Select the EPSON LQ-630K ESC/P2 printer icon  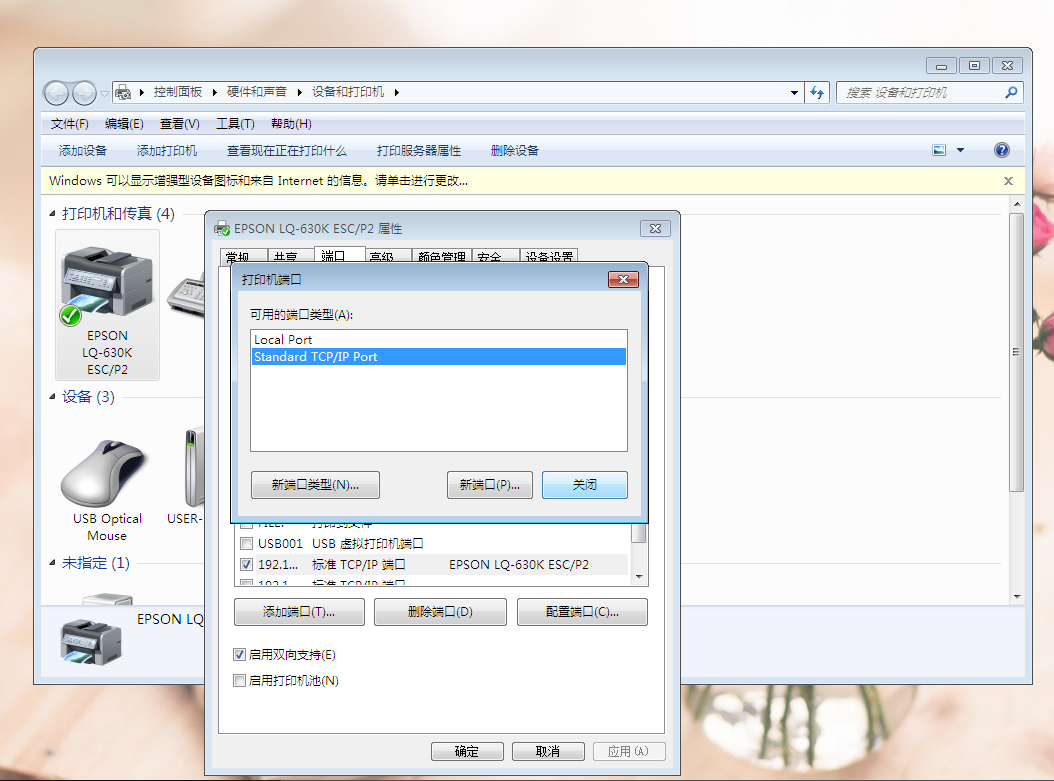tap(108, 305)
